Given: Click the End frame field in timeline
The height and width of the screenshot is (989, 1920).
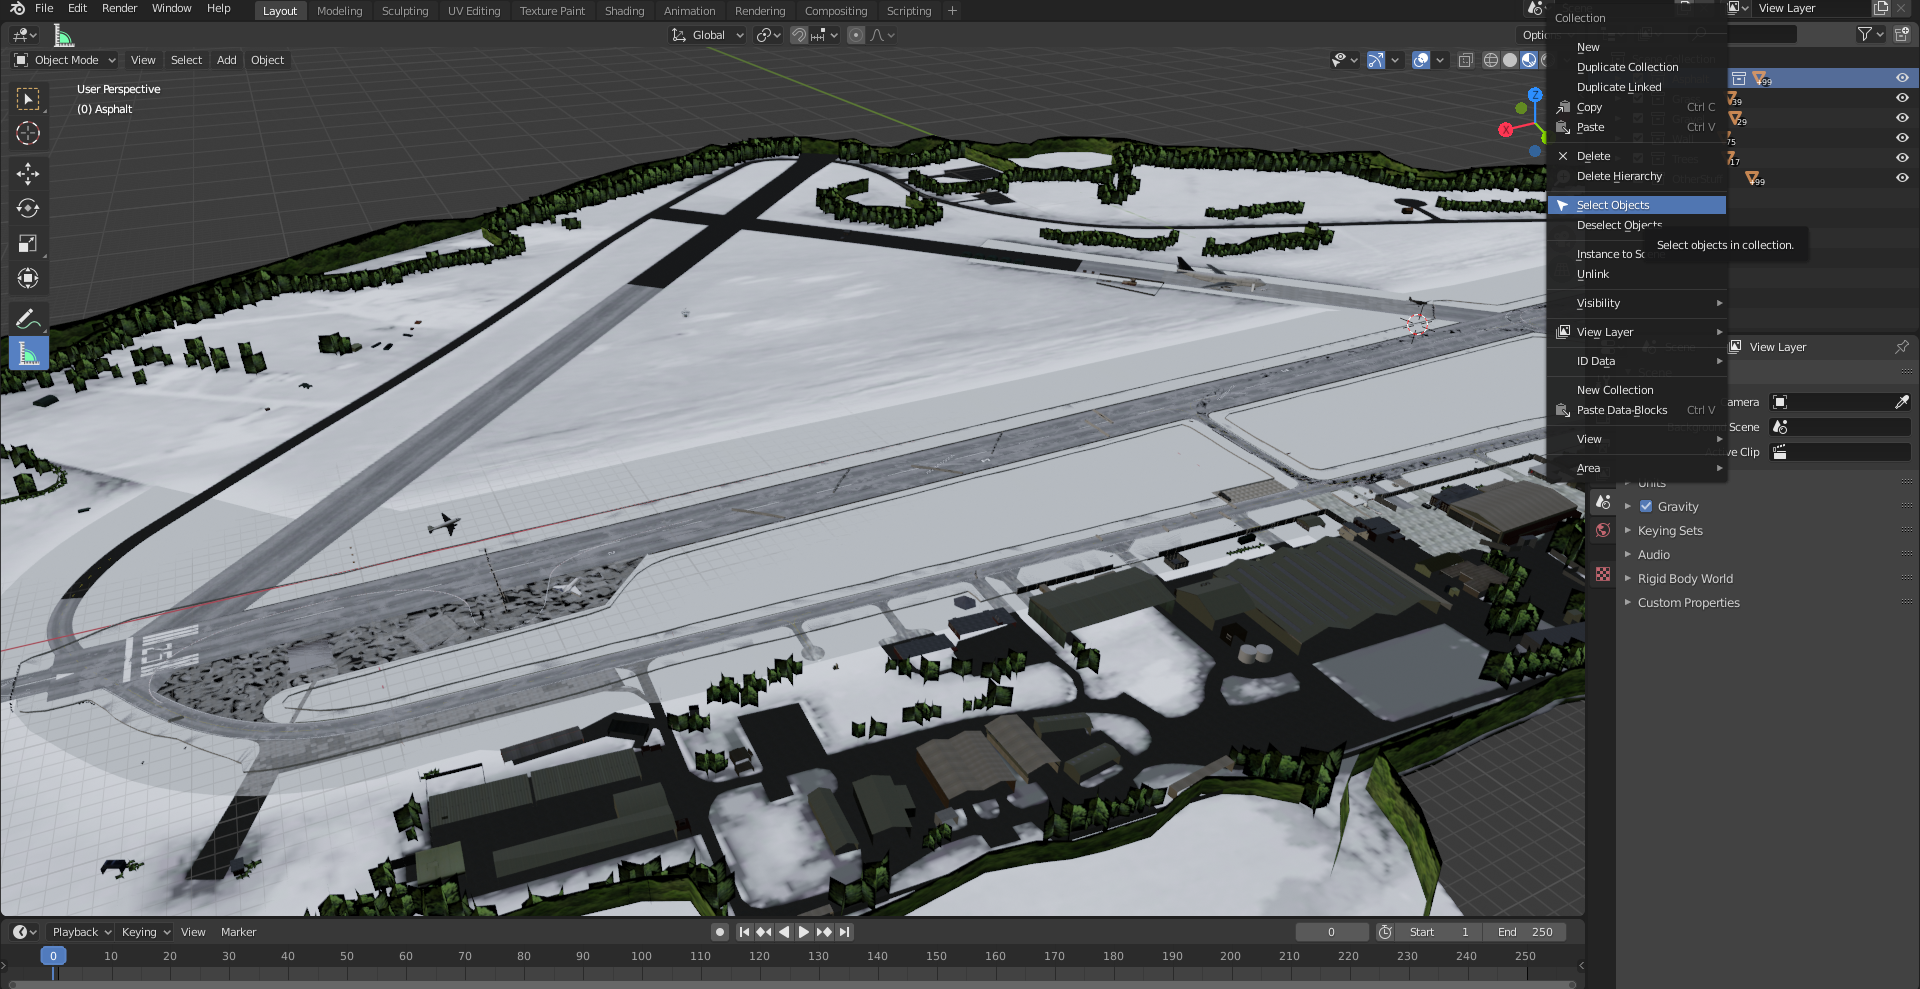Looking at the screenshot, I should 1526,932.
